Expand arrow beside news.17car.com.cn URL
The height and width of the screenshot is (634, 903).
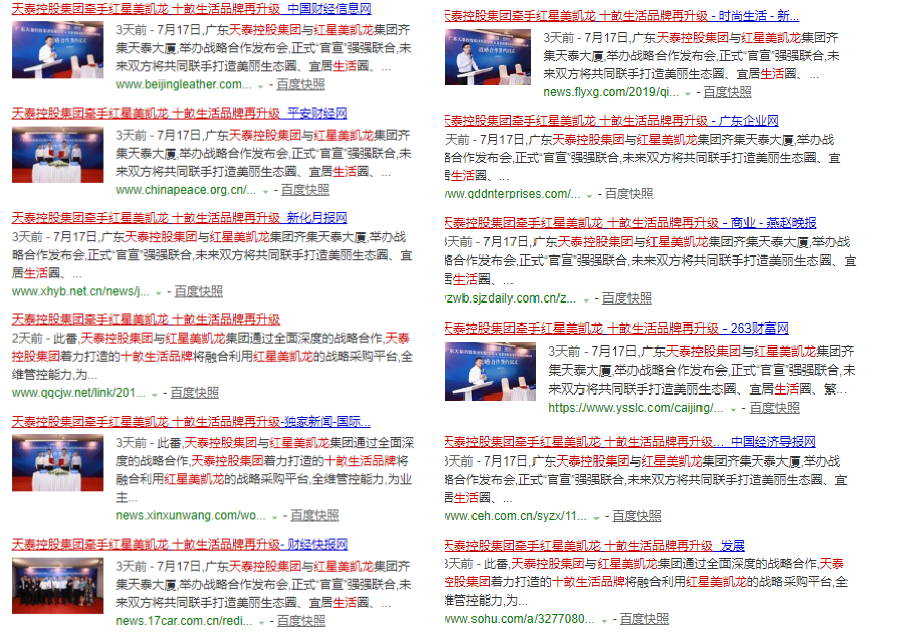(x=261, y=622)
